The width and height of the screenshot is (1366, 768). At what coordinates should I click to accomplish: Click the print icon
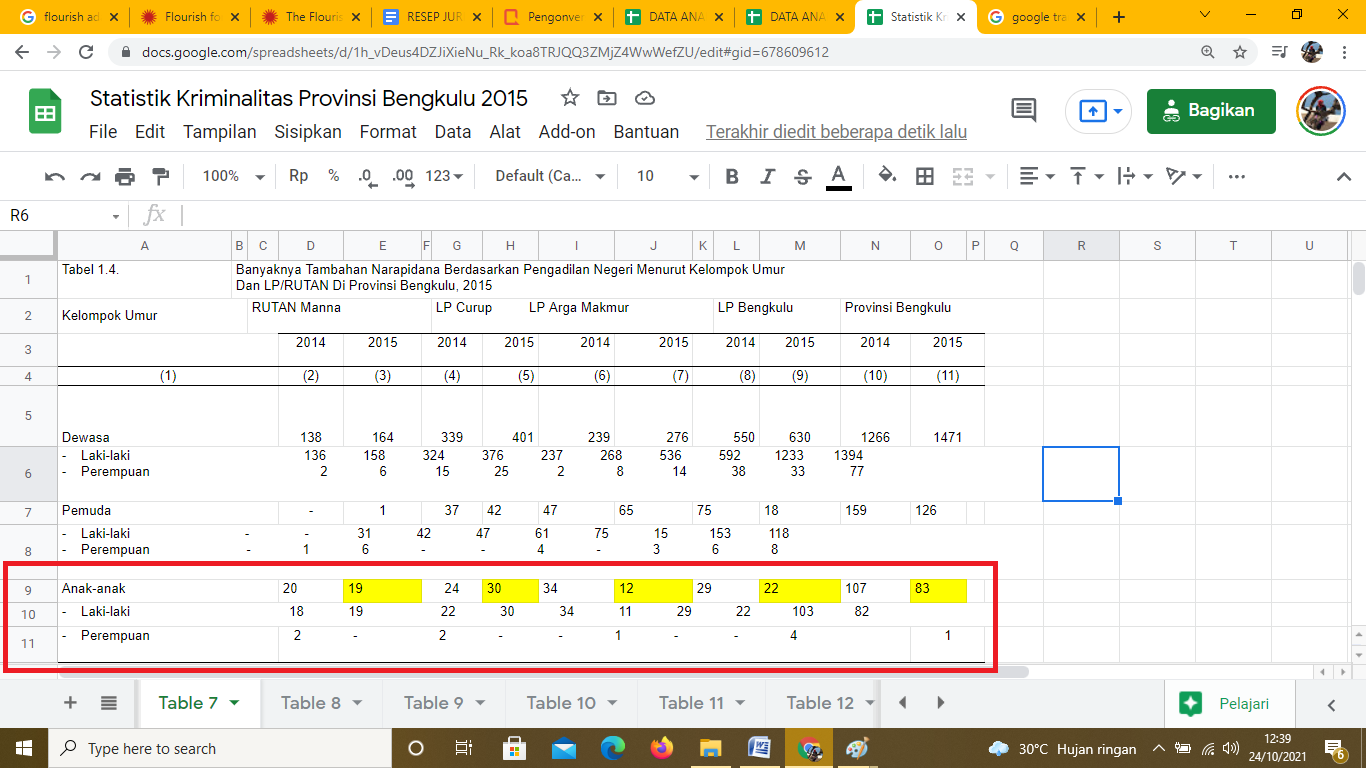pos(125,176)
